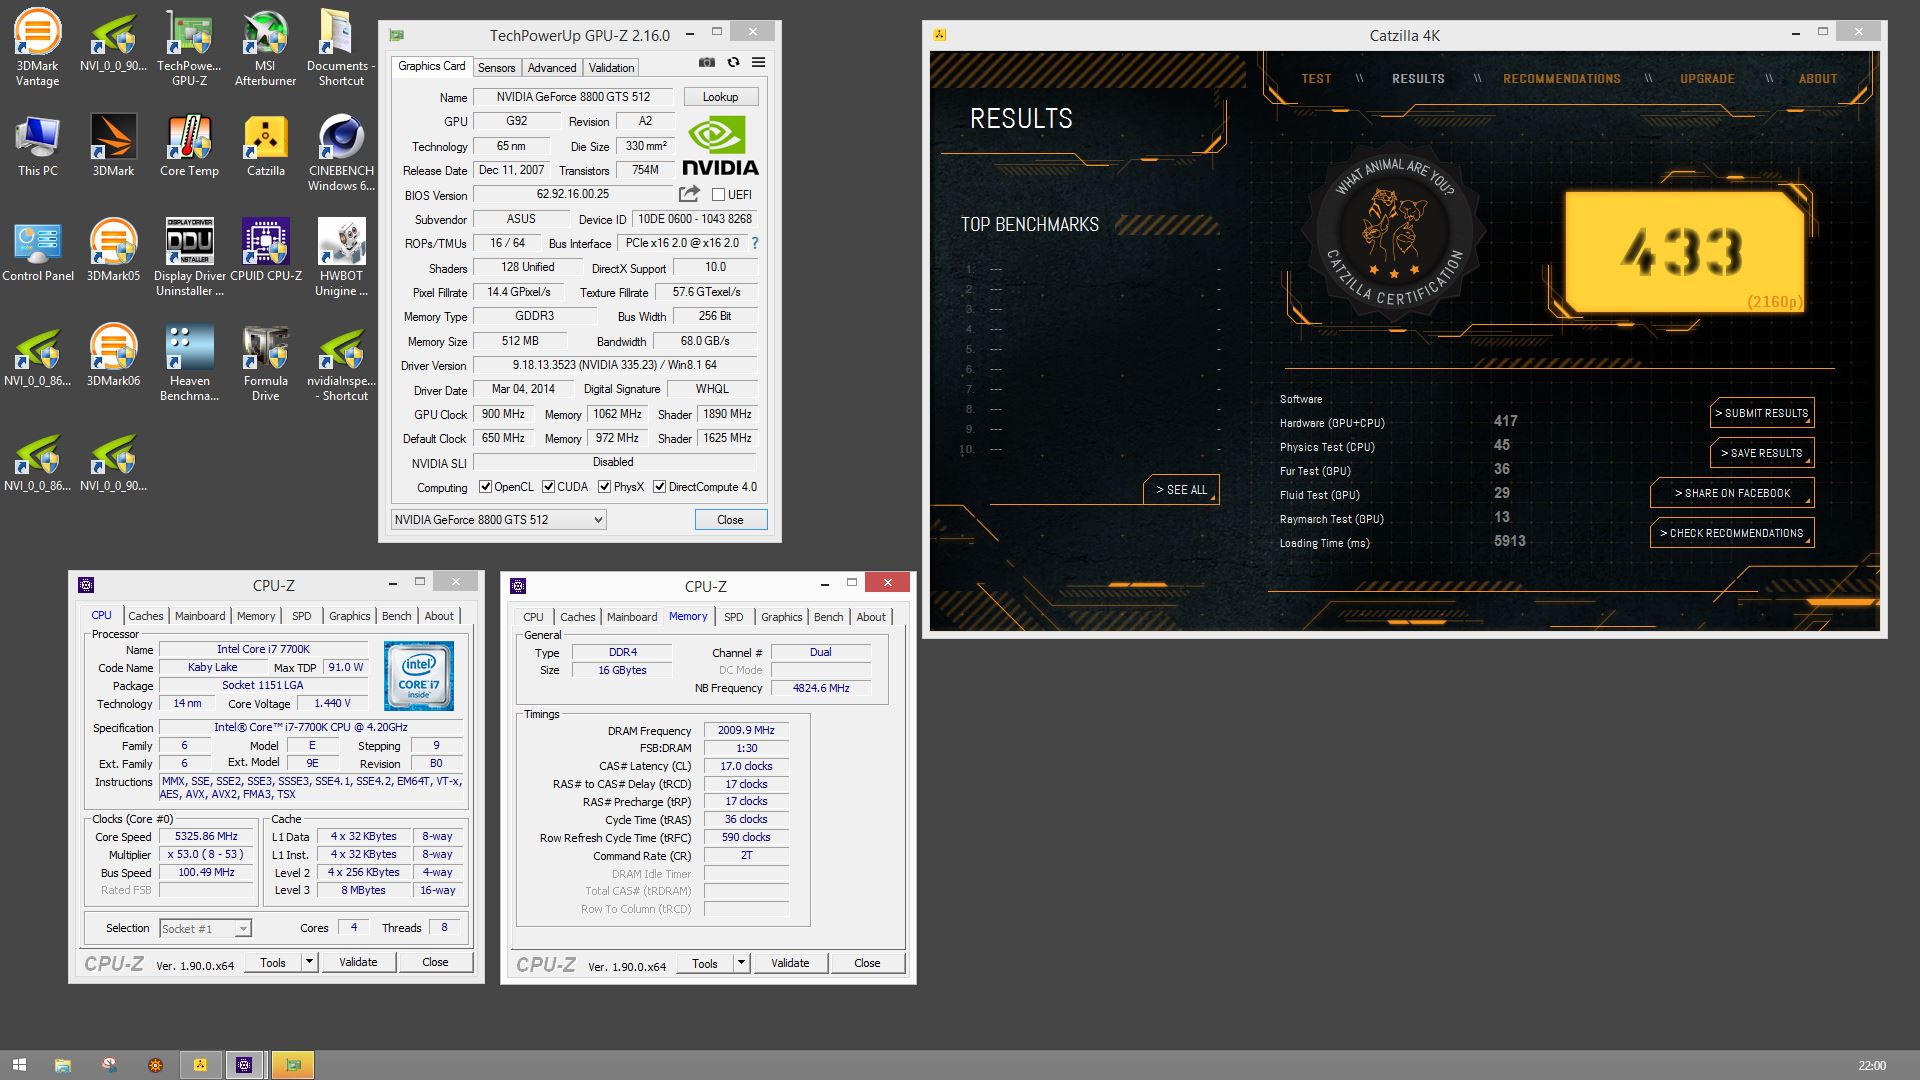Launch the 3DMark desktop icon
The height and width of the screenshot is (1080, 1920).
(113, 146)
